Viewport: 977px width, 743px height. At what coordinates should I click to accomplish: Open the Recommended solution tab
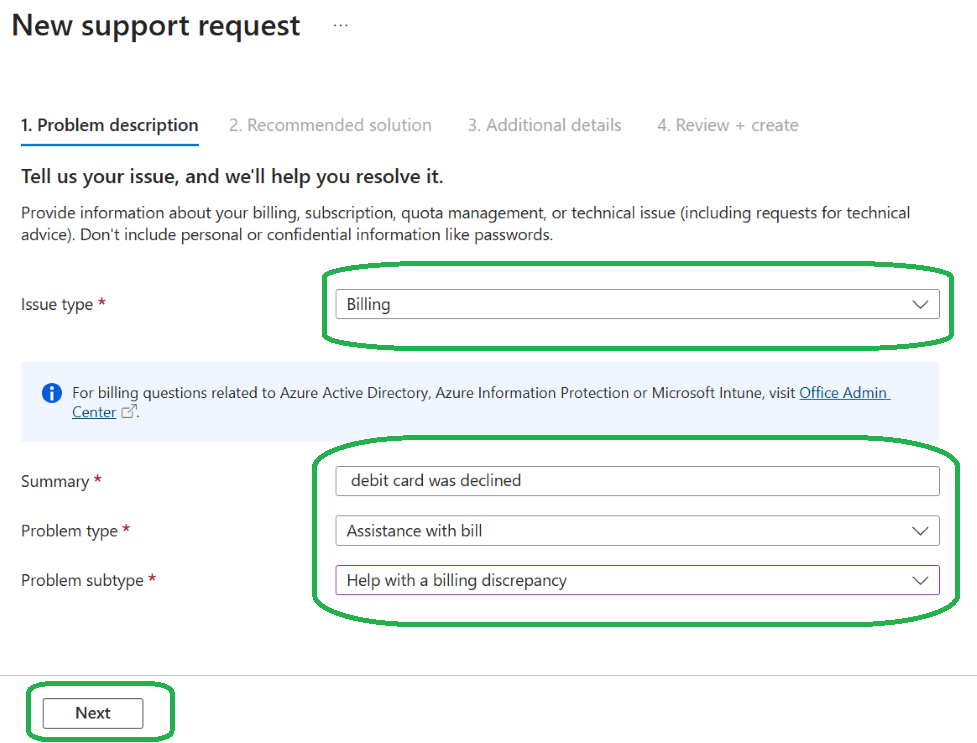point(330,125)
